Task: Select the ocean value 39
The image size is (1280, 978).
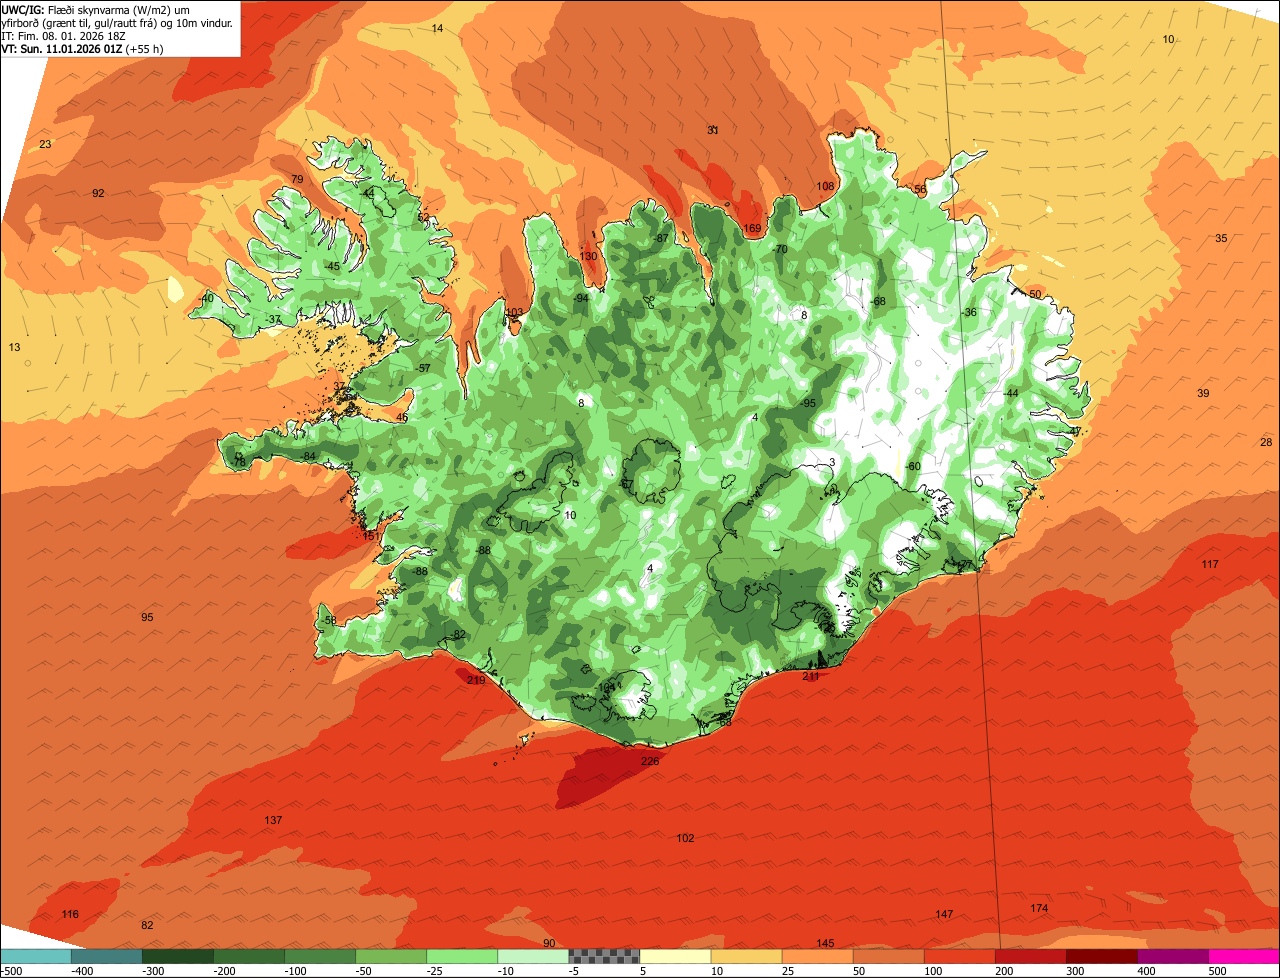Action: tap(1203, 393)
